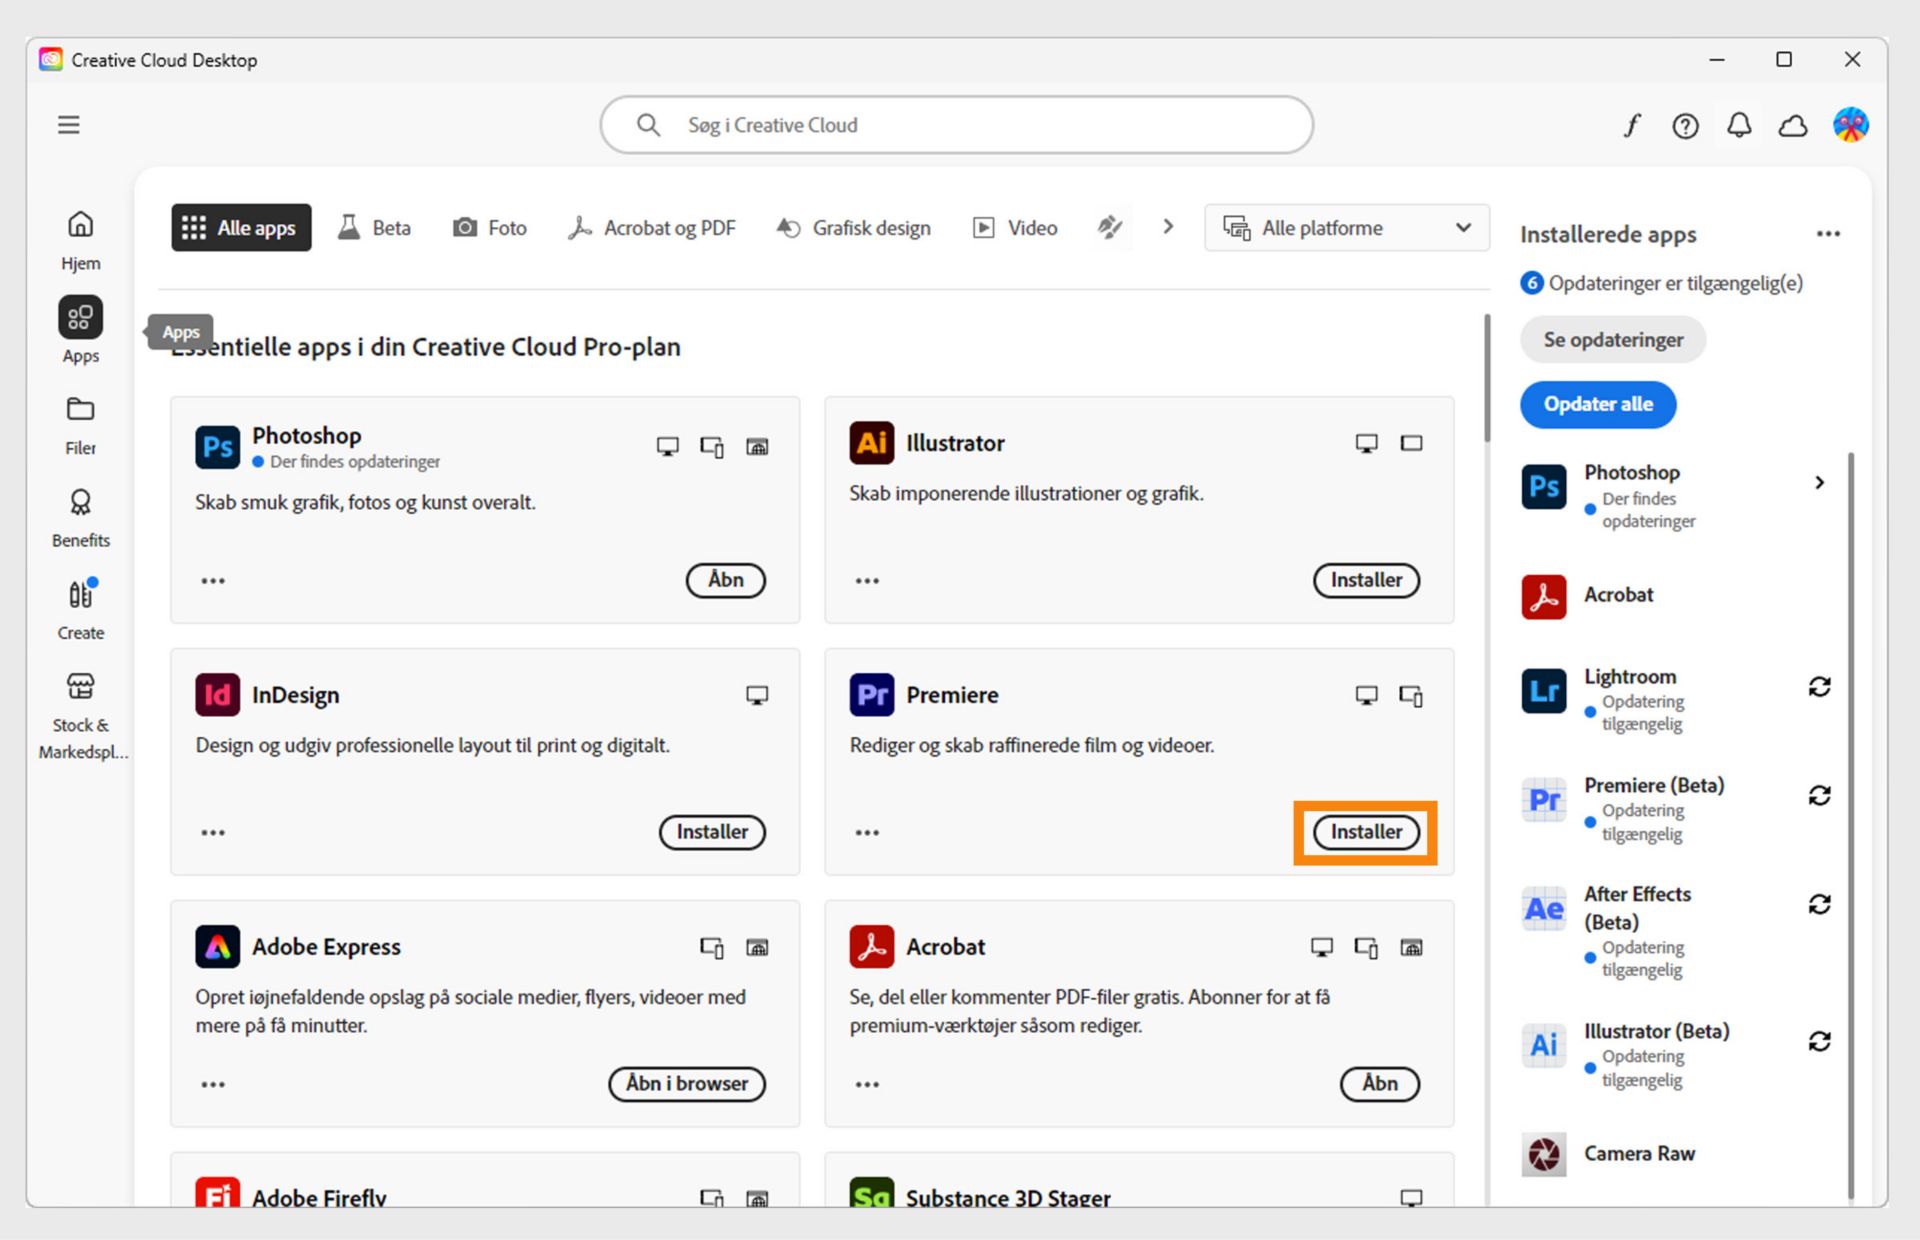Click the Fonts (f) icon in header
This screenshot has height=1240, width=1920.
coord(1631,125)
